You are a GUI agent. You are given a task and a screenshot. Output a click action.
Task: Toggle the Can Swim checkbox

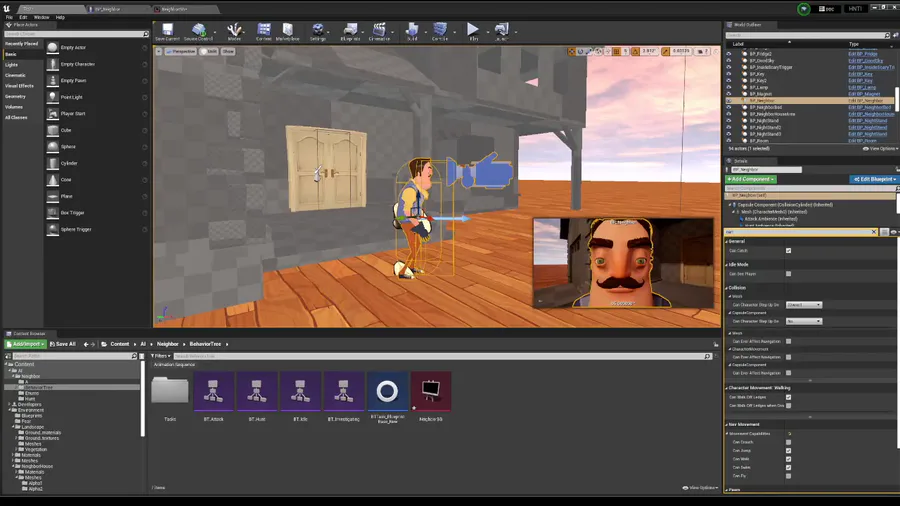[x=788, y=467]
